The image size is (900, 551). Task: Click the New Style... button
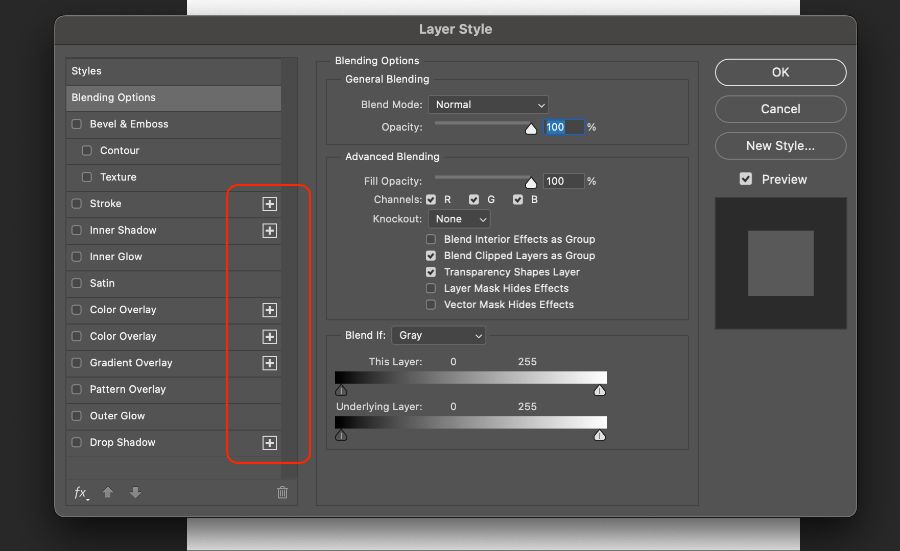[x=781, y=146]
